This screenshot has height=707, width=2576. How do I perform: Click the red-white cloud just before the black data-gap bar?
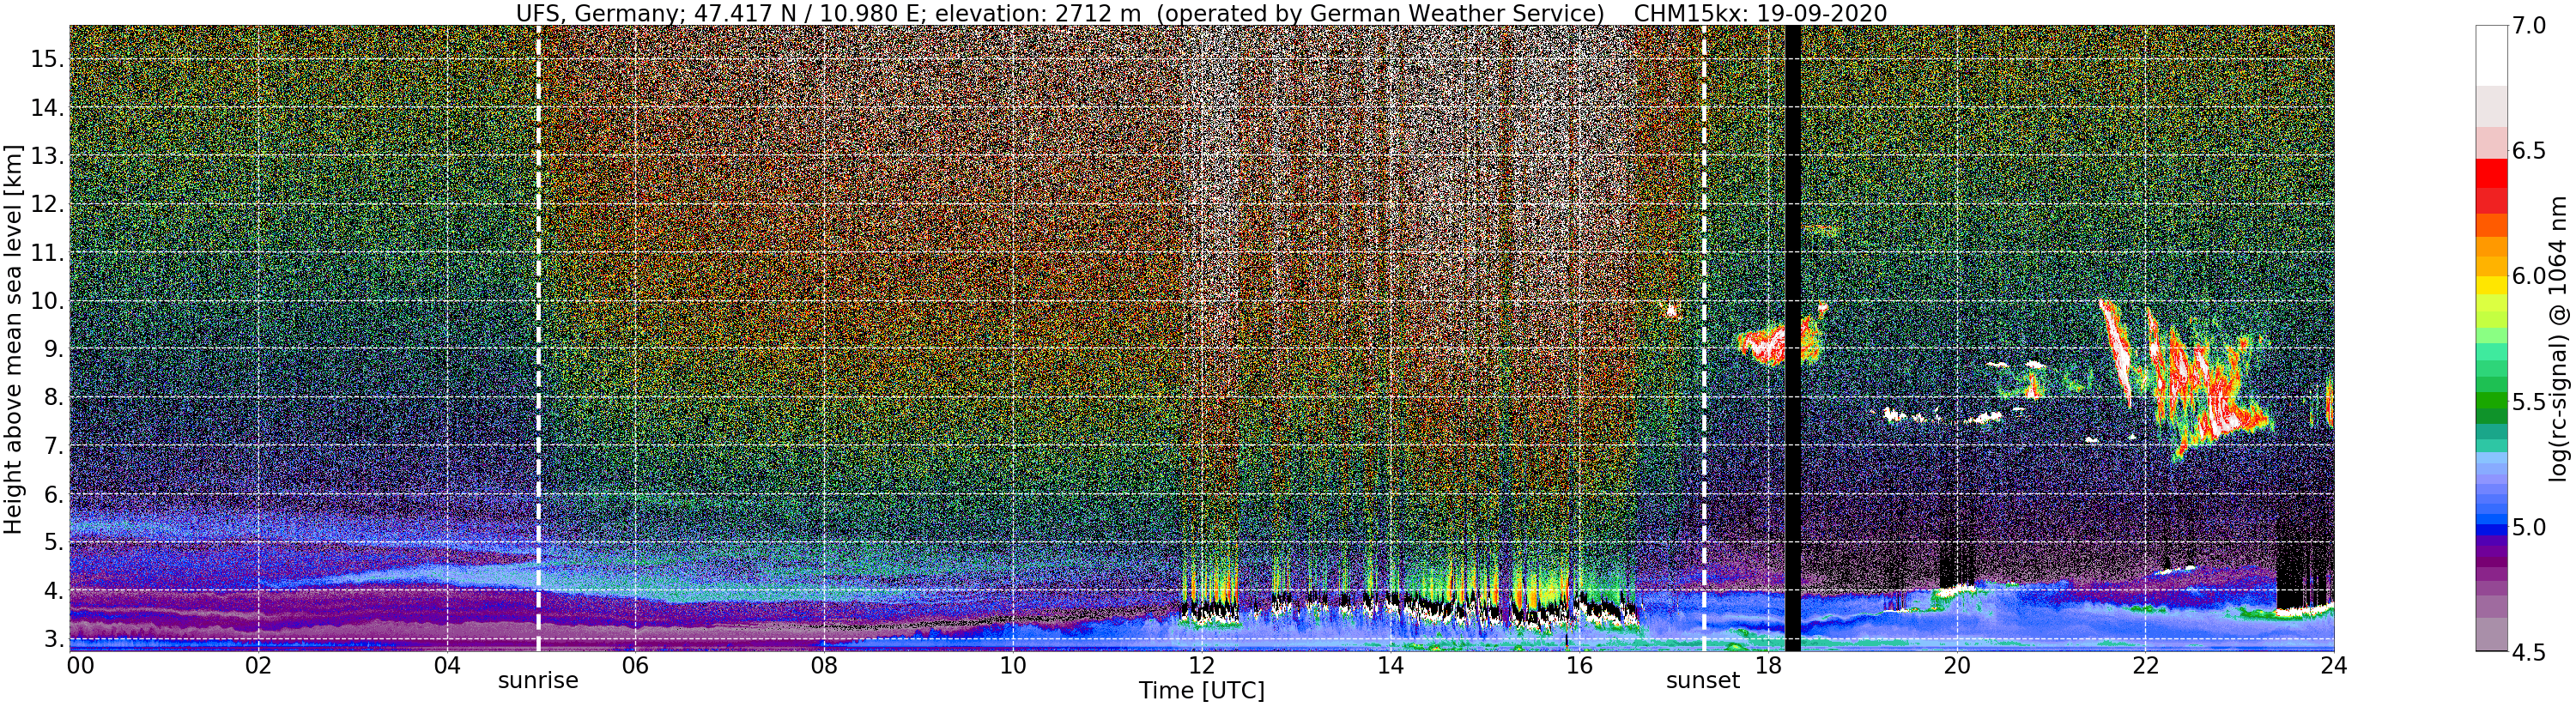(1762, 345)
